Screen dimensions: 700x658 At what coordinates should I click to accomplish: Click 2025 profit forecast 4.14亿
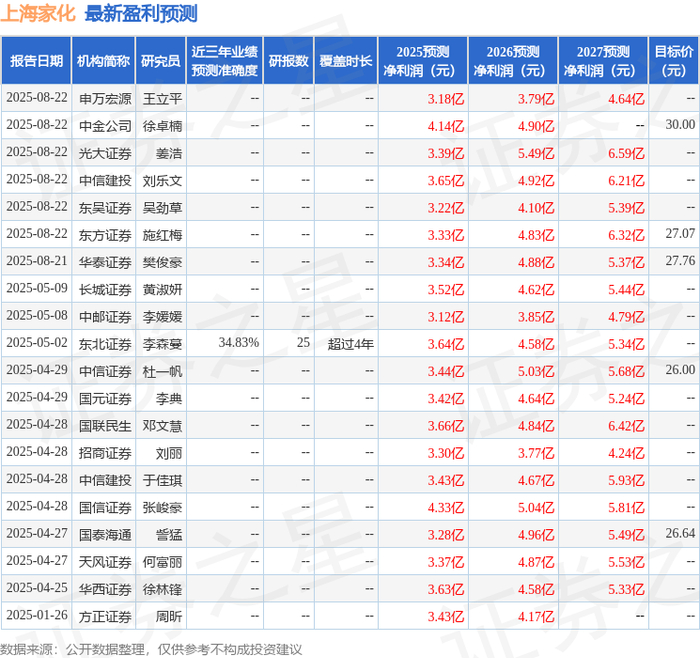click(x=446, y=126)
